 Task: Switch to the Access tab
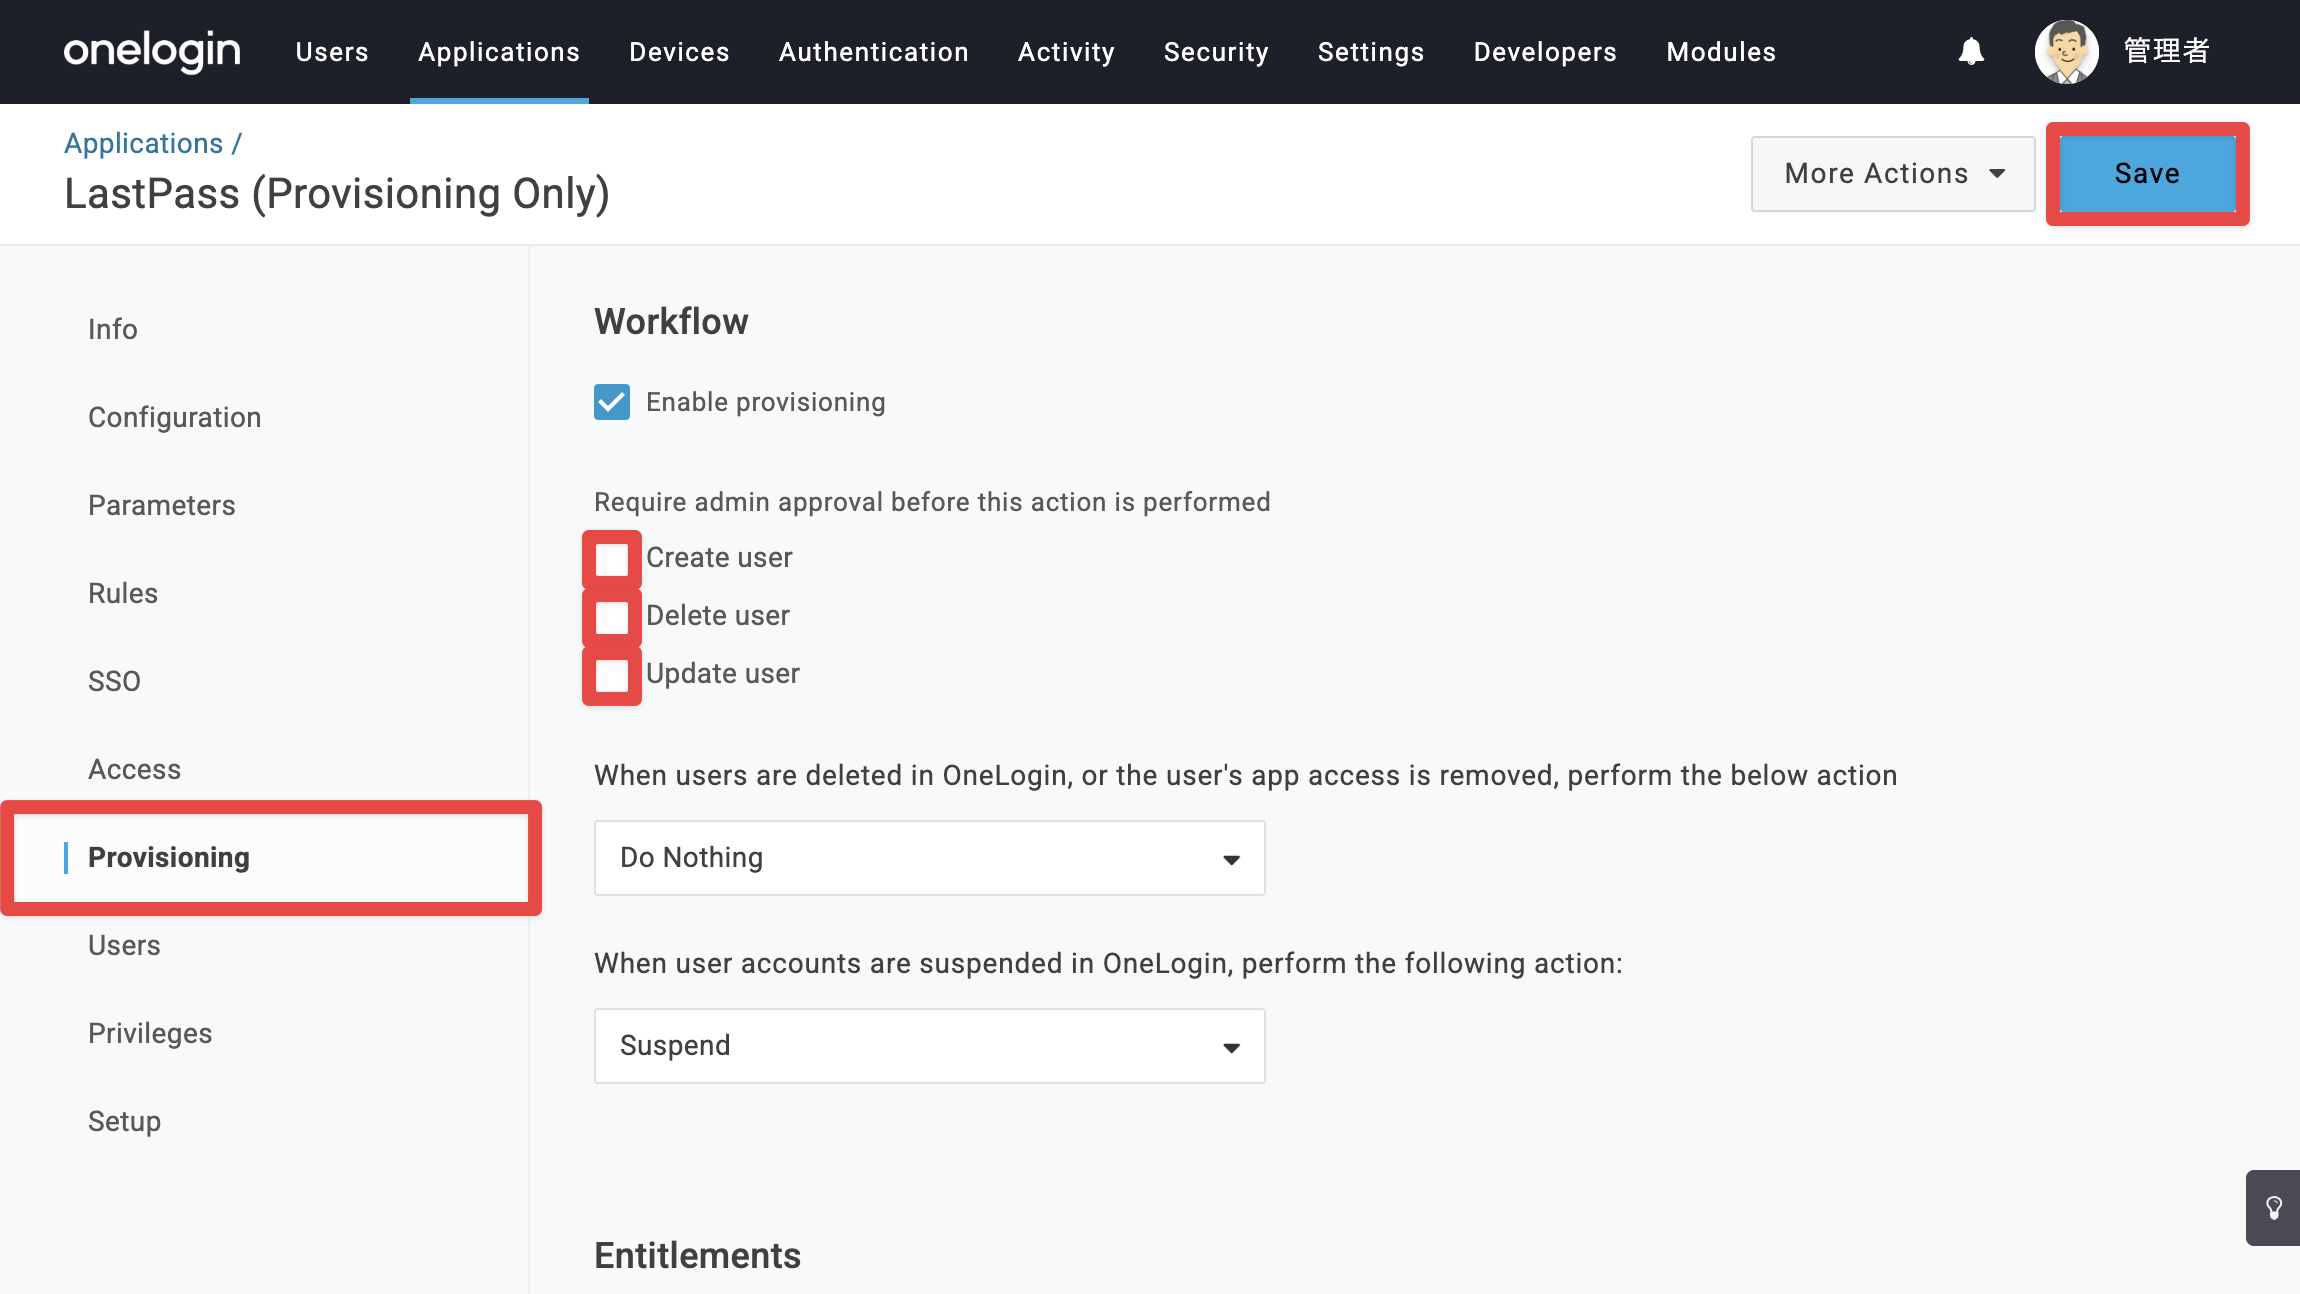[135, 769]
